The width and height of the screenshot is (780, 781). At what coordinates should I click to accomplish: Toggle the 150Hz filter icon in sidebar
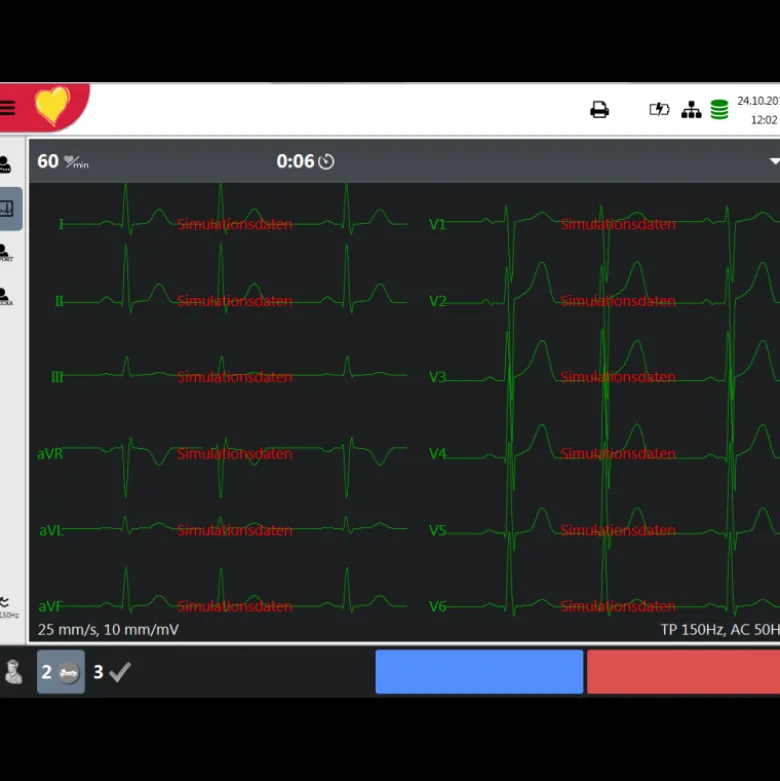(7, 607)
